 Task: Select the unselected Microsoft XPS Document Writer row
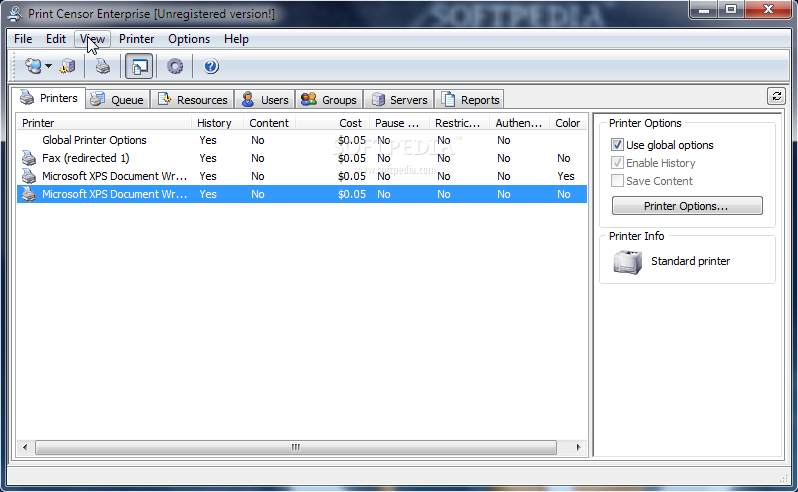(302, 176)
